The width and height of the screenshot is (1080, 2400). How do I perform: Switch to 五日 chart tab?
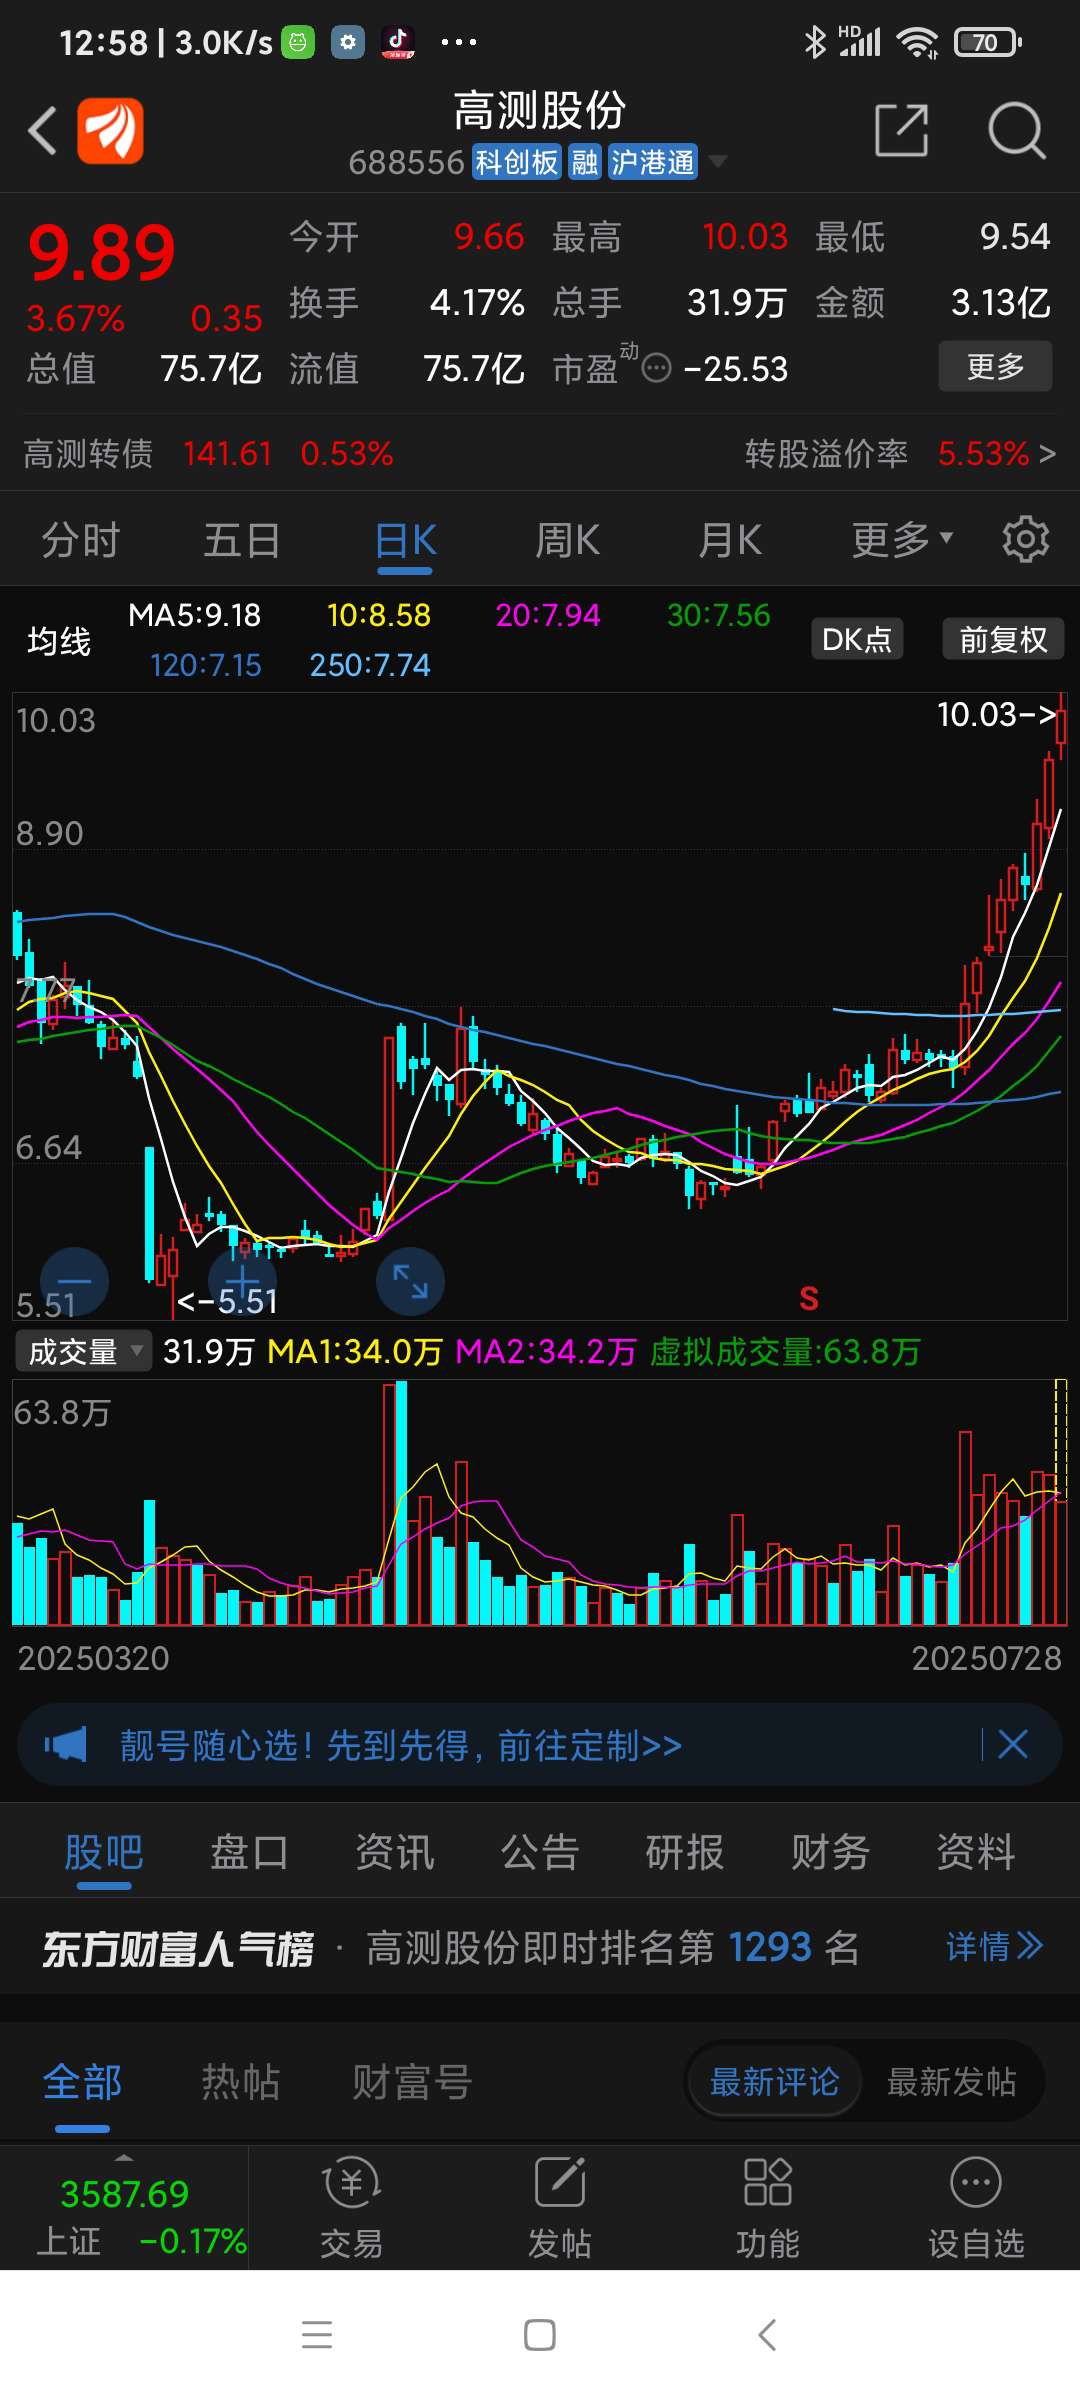(x=242, y=540)
